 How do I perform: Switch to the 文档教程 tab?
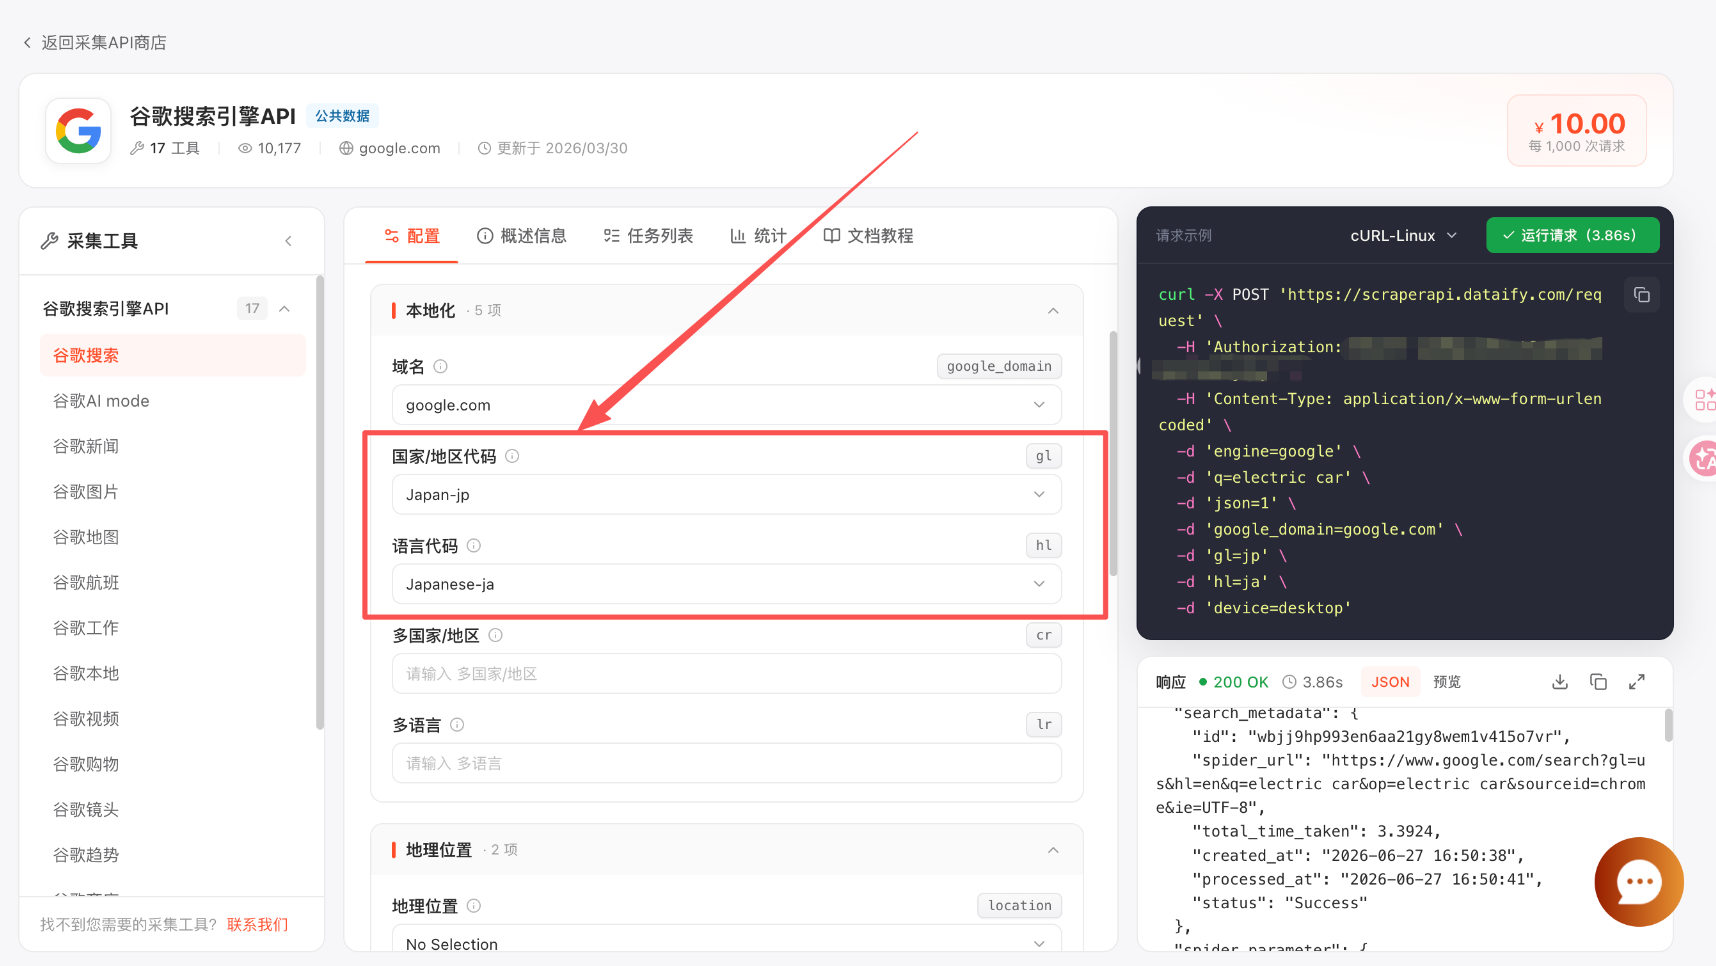(x=868, y=236)
